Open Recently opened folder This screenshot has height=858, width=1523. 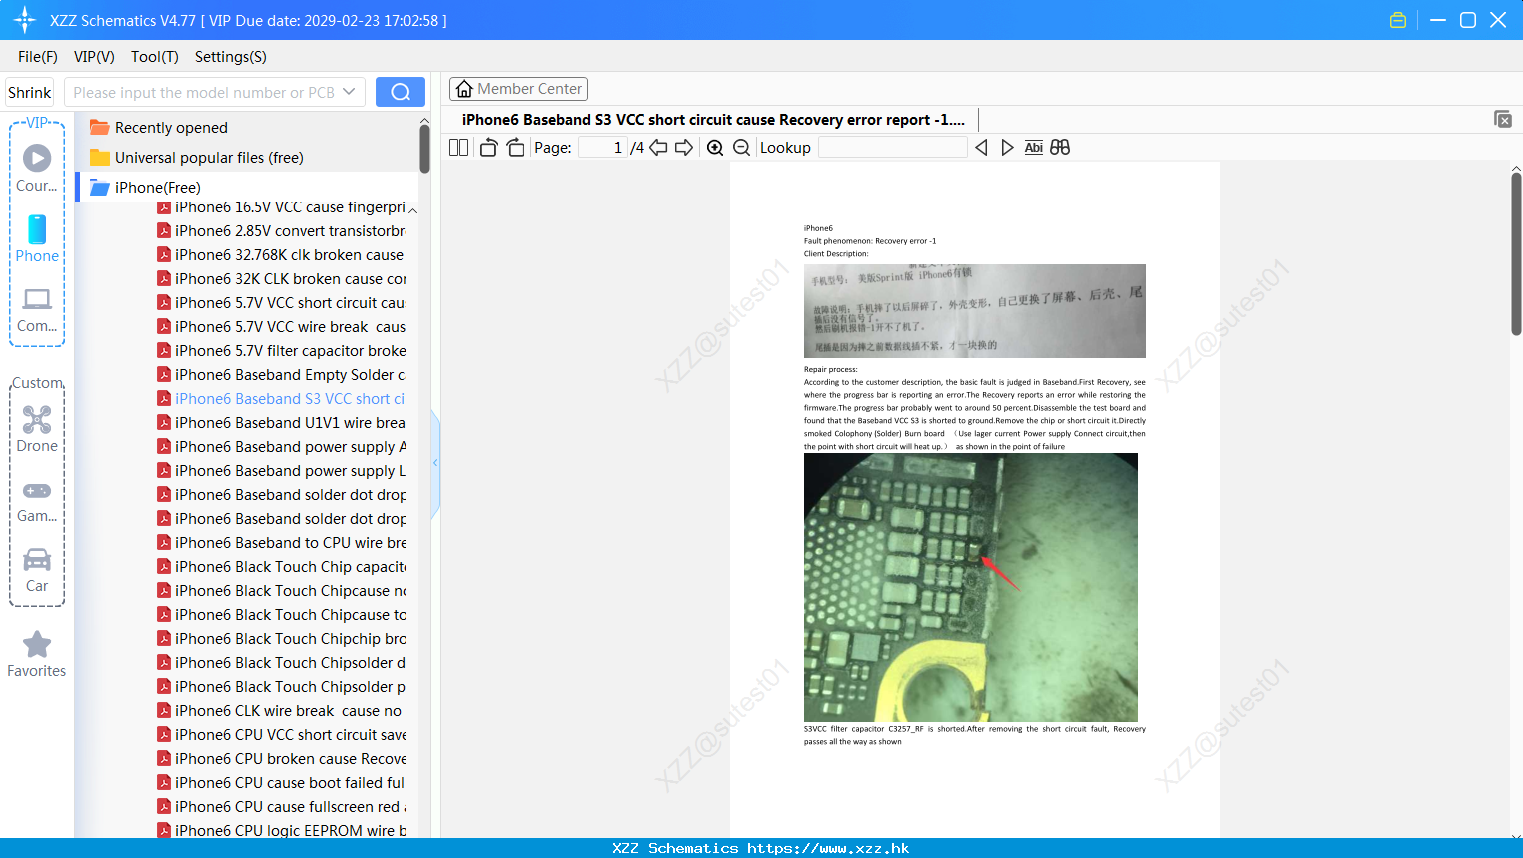click(171, 128)
